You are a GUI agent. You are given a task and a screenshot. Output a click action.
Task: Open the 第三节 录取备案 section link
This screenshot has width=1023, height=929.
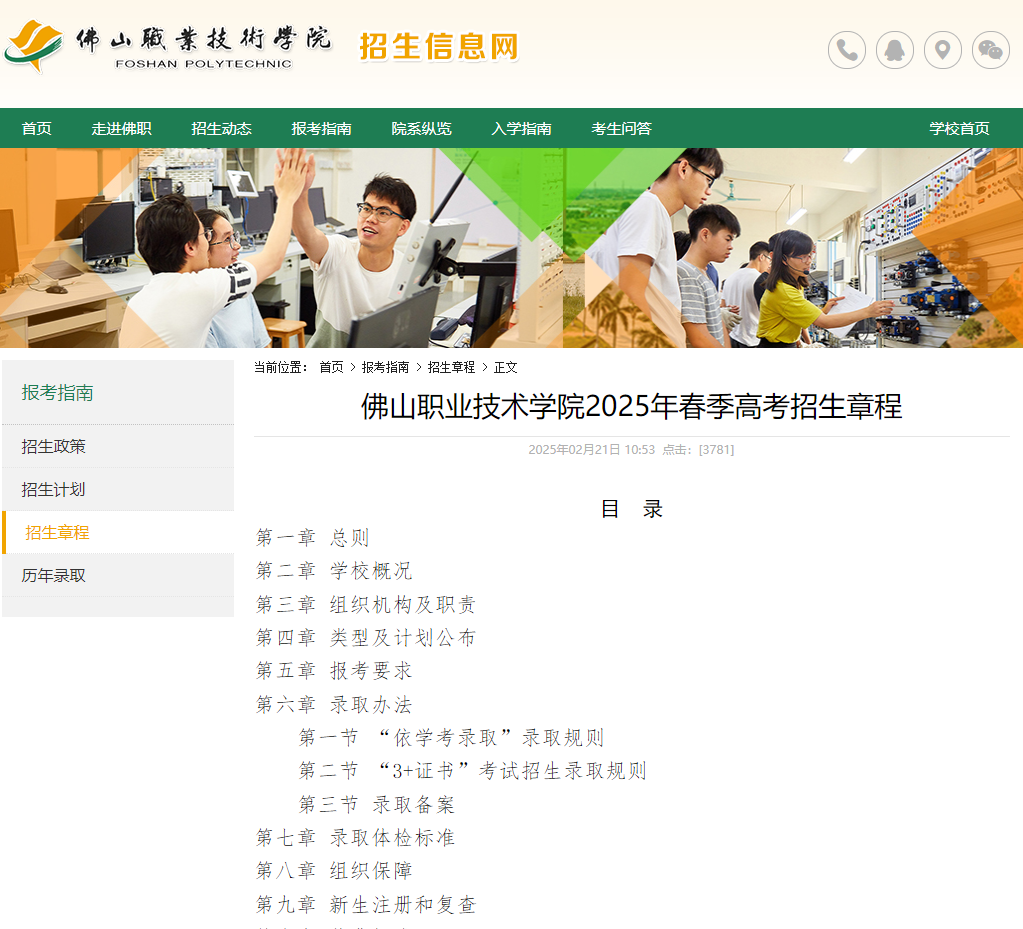point(376,804)
